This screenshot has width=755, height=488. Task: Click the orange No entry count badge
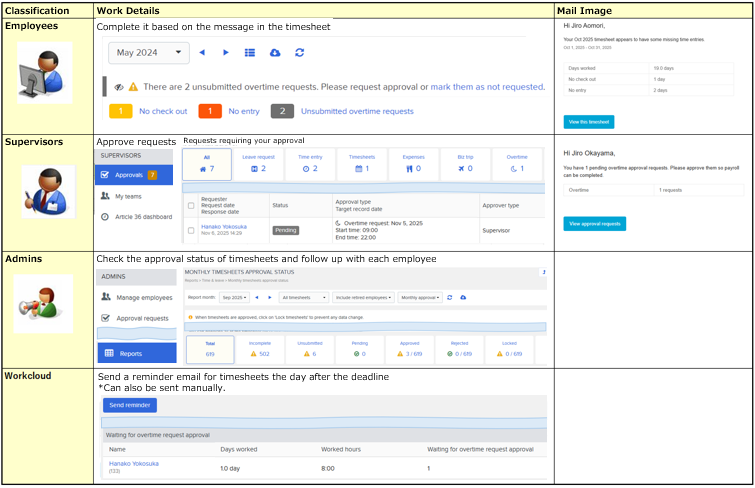pos(209,111)
